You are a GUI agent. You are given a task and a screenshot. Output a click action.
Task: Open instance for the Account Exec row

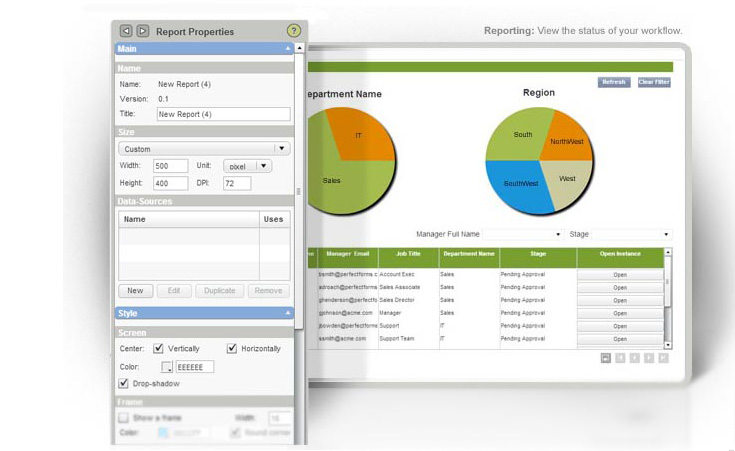coord(620,275)
